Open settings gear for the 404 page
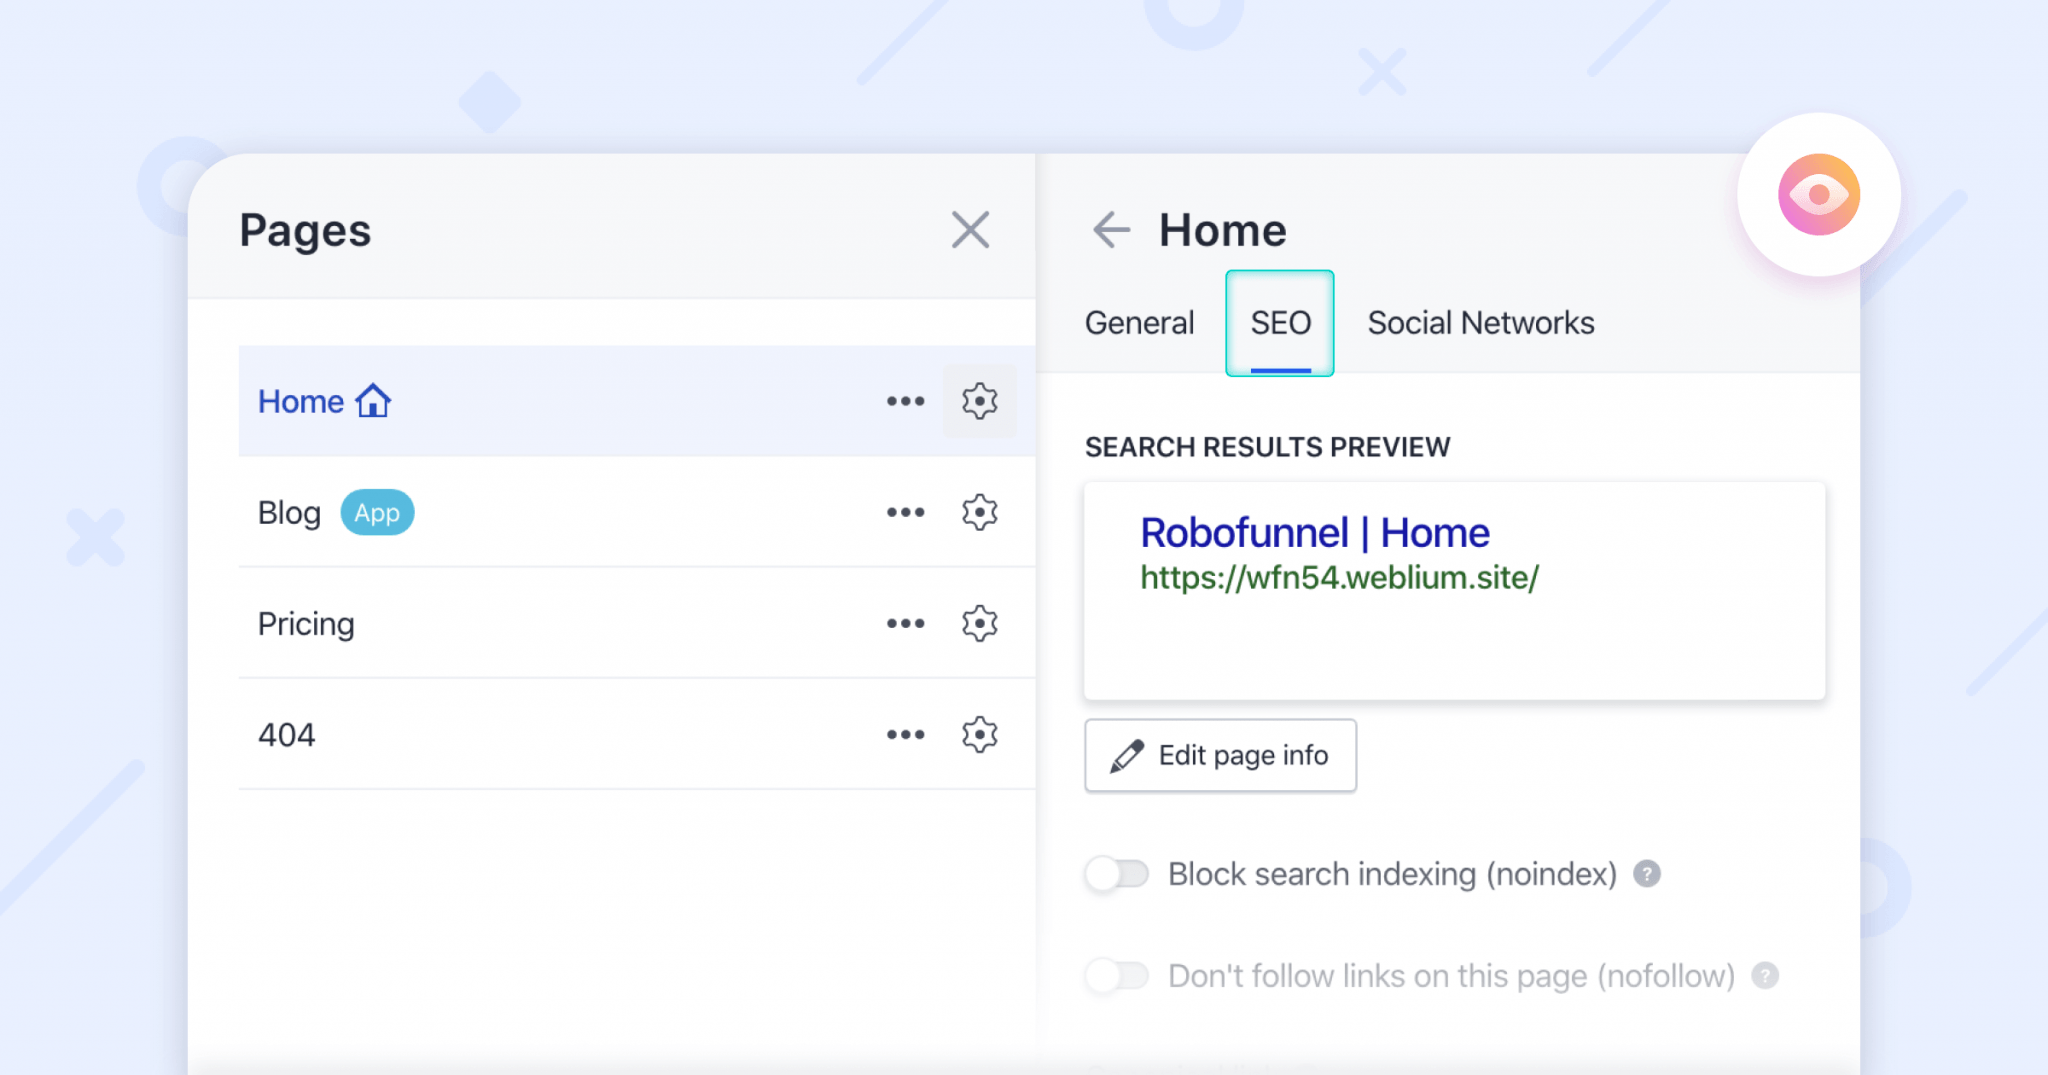Viewport: 2048px width, 1075px height. pyautogui.click(x=979, y=734)
